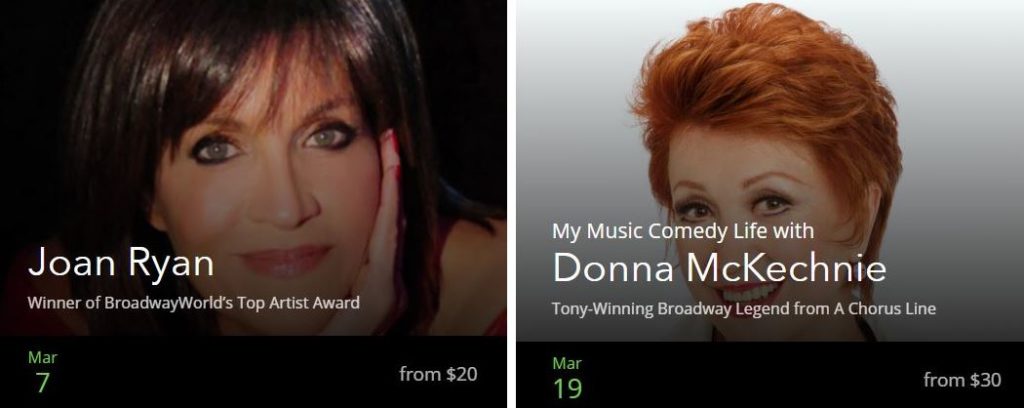Select the green date number 7

[x=42, y=383]
